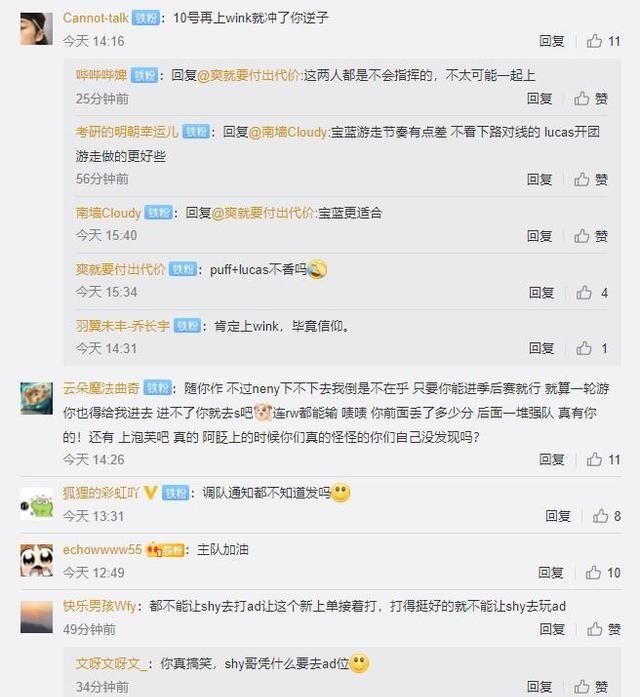Like echowwww55's 主队加油 comment
Viewport: 640px width, 697px height.
click(603, 573)
